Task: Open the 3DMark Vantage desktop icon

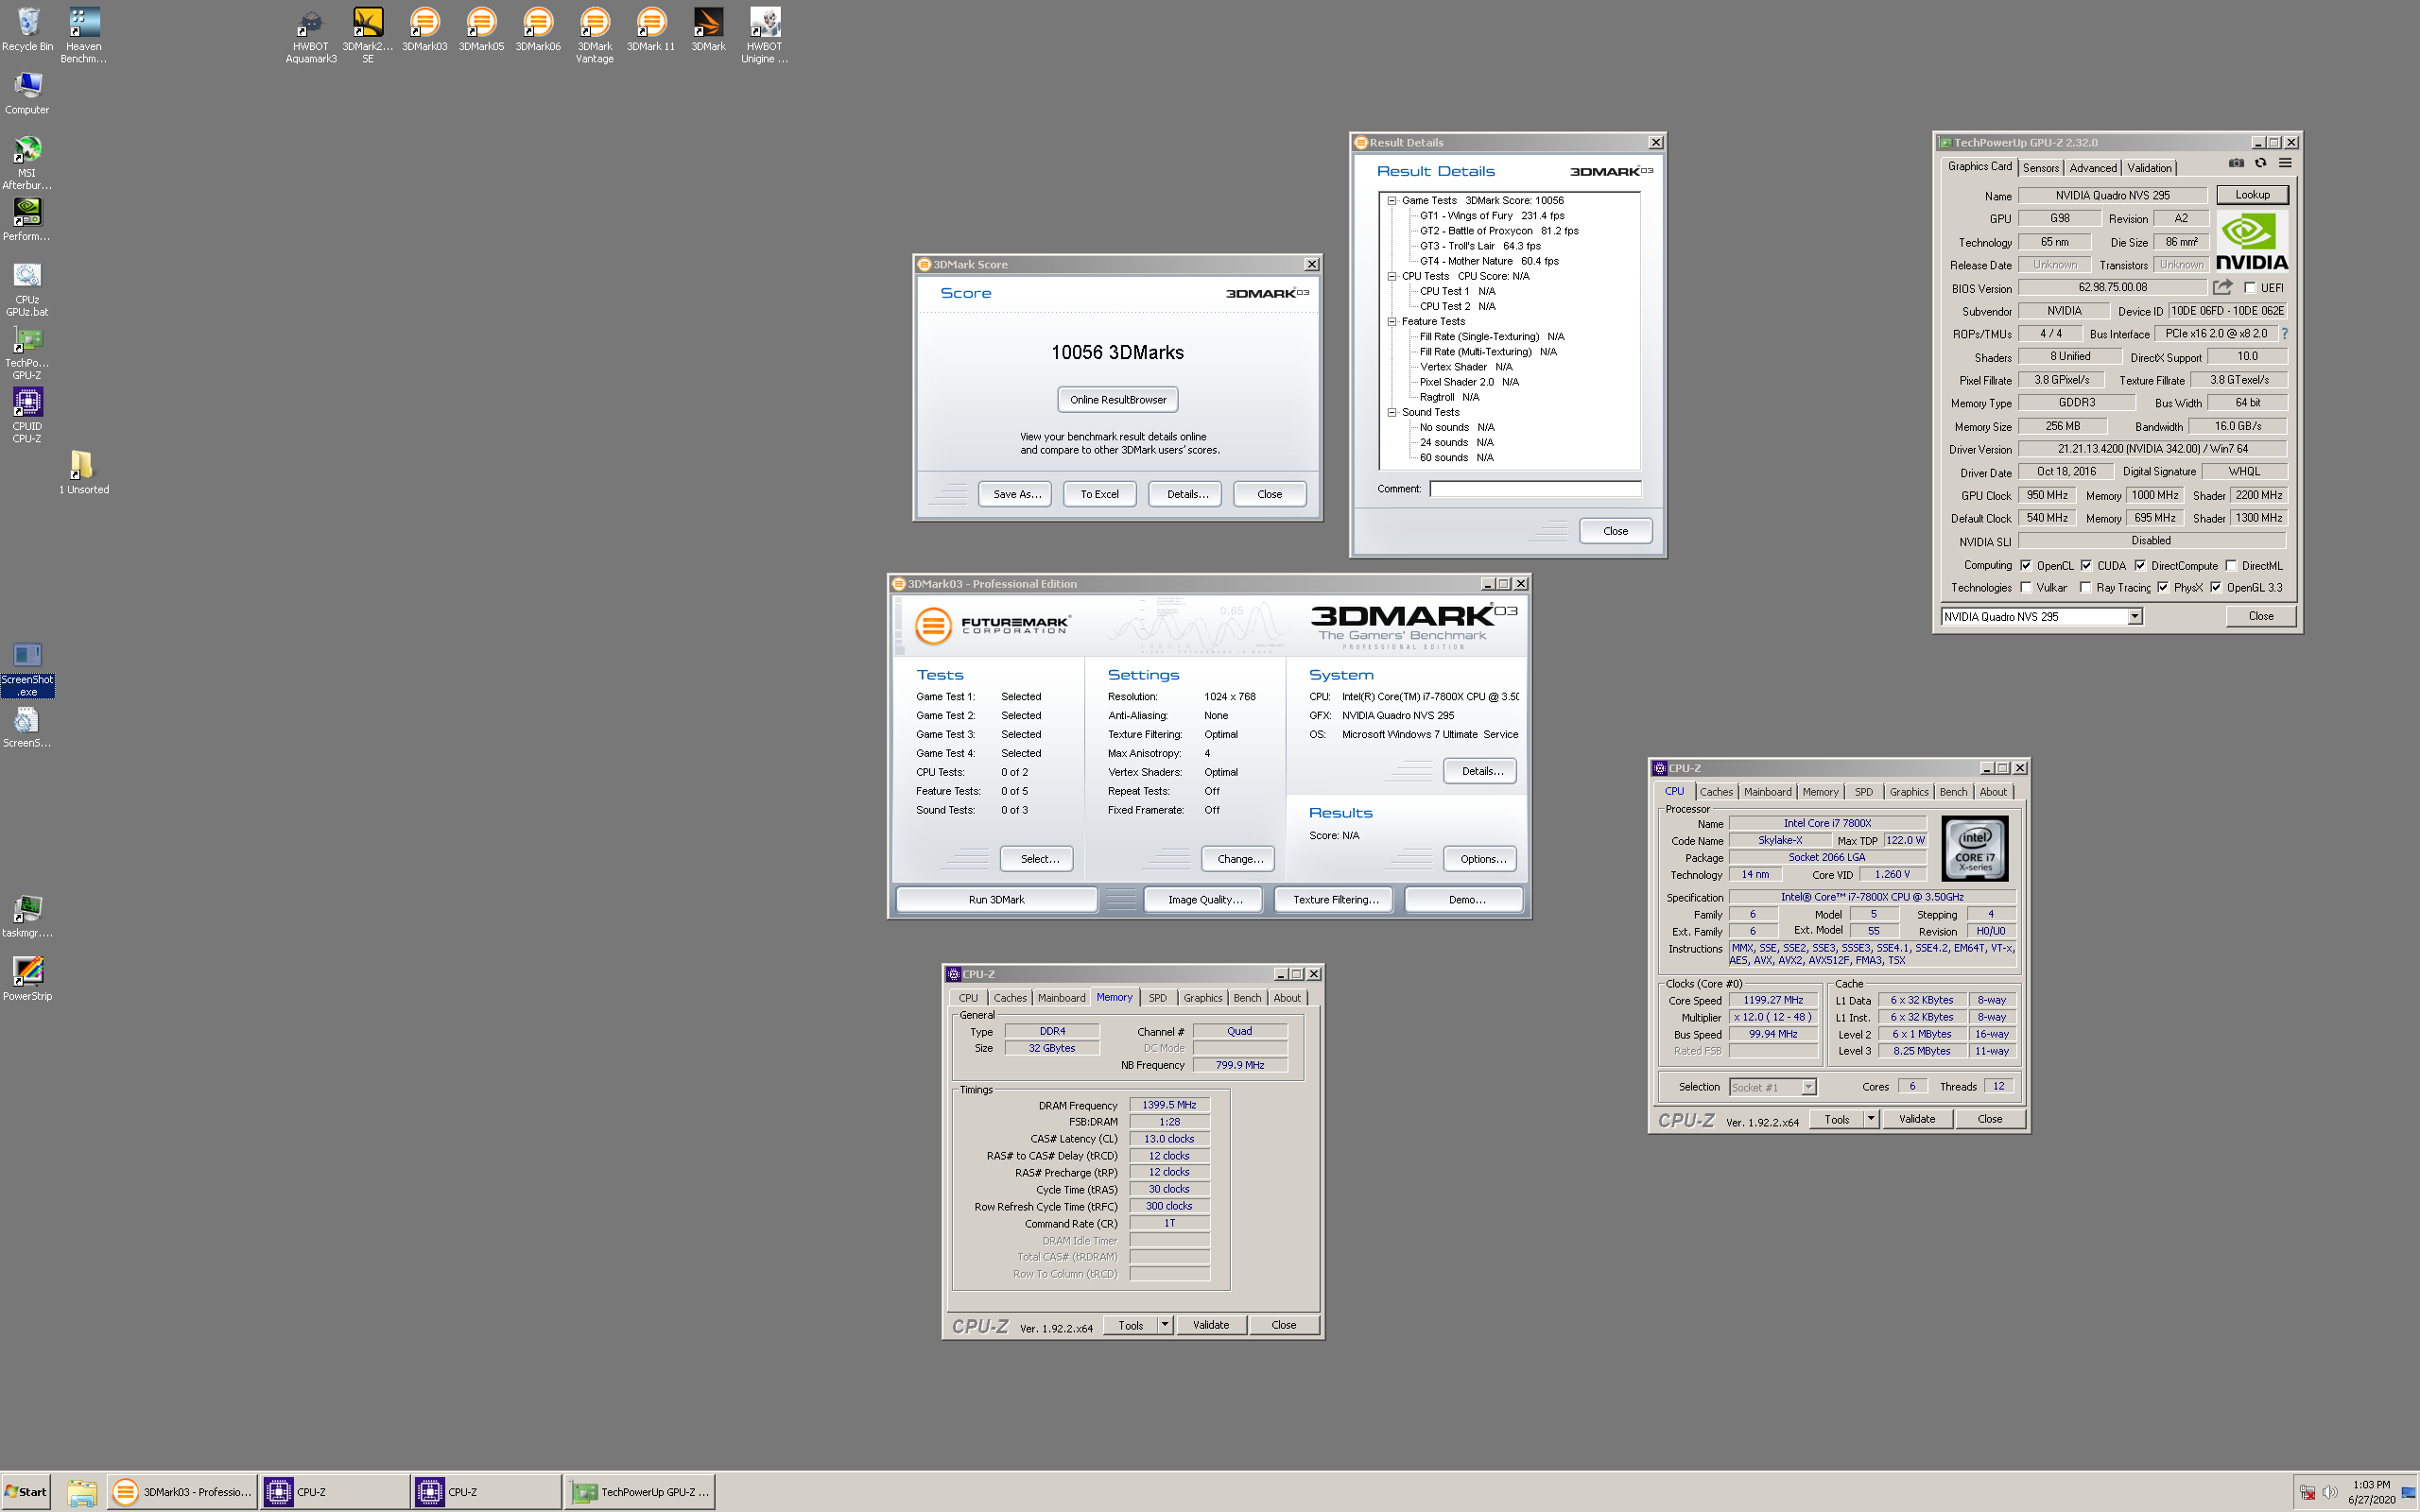Action: coord(595,36)
